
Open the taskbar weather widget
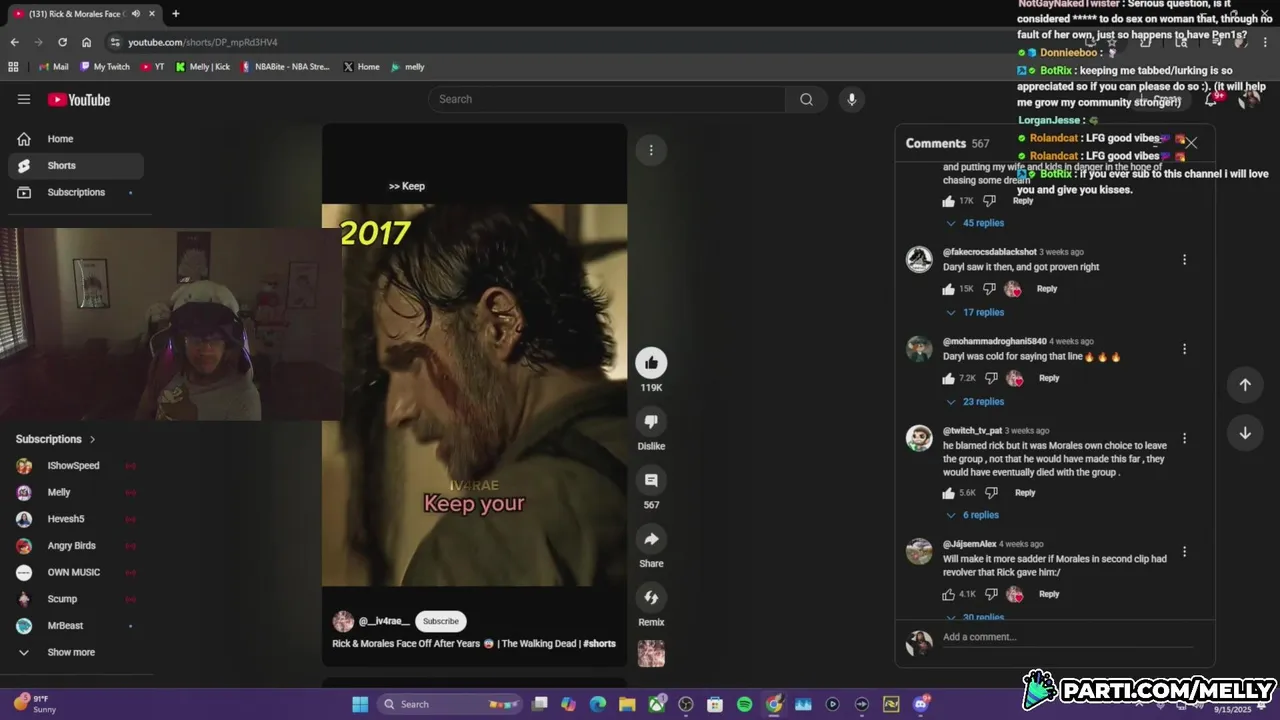[35, 704]
